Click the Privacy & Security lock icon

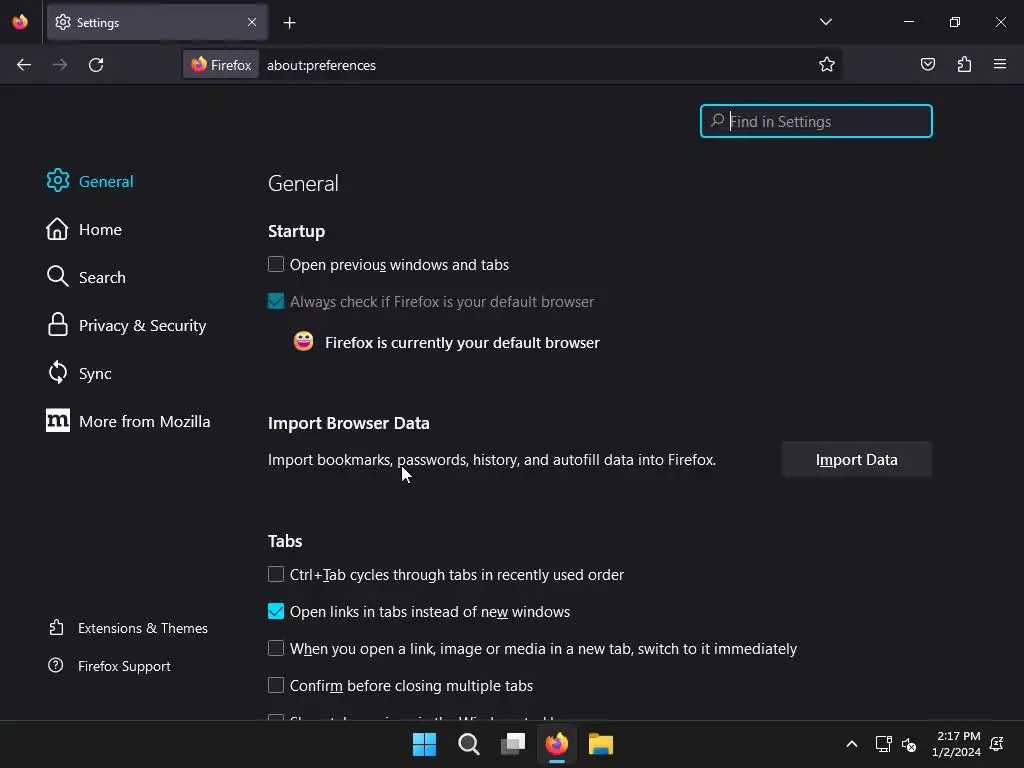(x=57, y=325)
